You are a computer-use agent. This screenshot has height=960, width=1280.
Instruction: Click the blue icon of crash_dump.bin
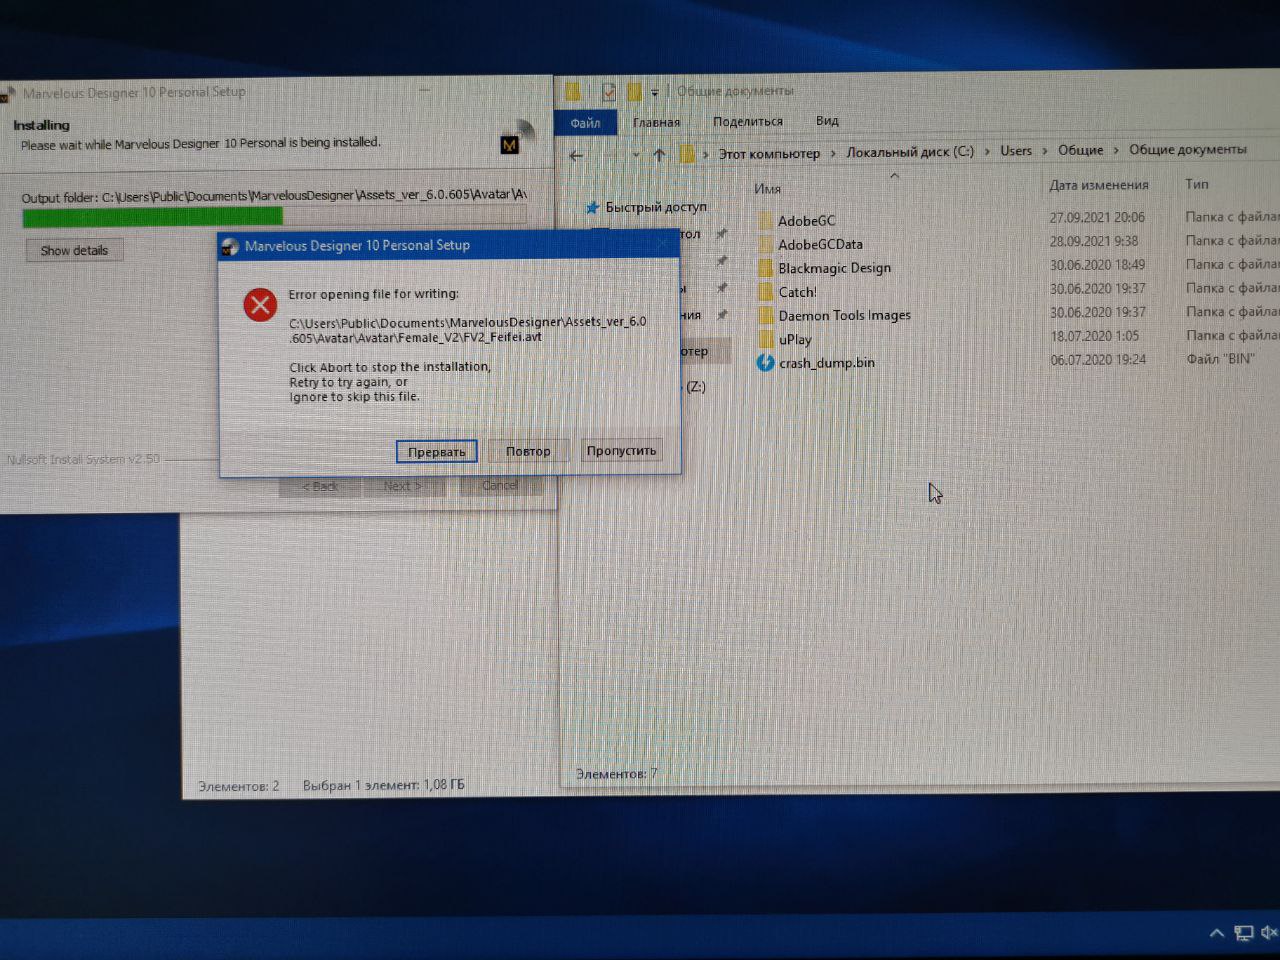click(x=765, y=362)
